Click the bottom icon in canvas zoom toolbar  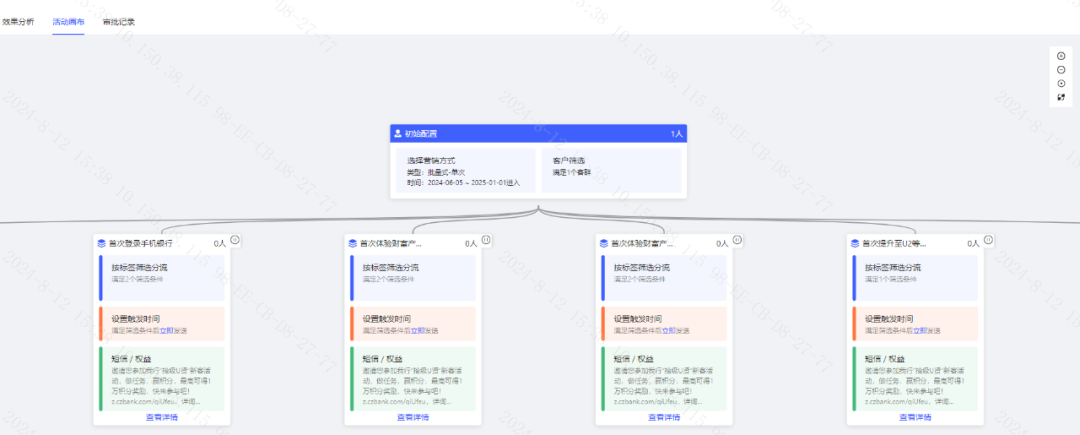(x=1061, y=97)
